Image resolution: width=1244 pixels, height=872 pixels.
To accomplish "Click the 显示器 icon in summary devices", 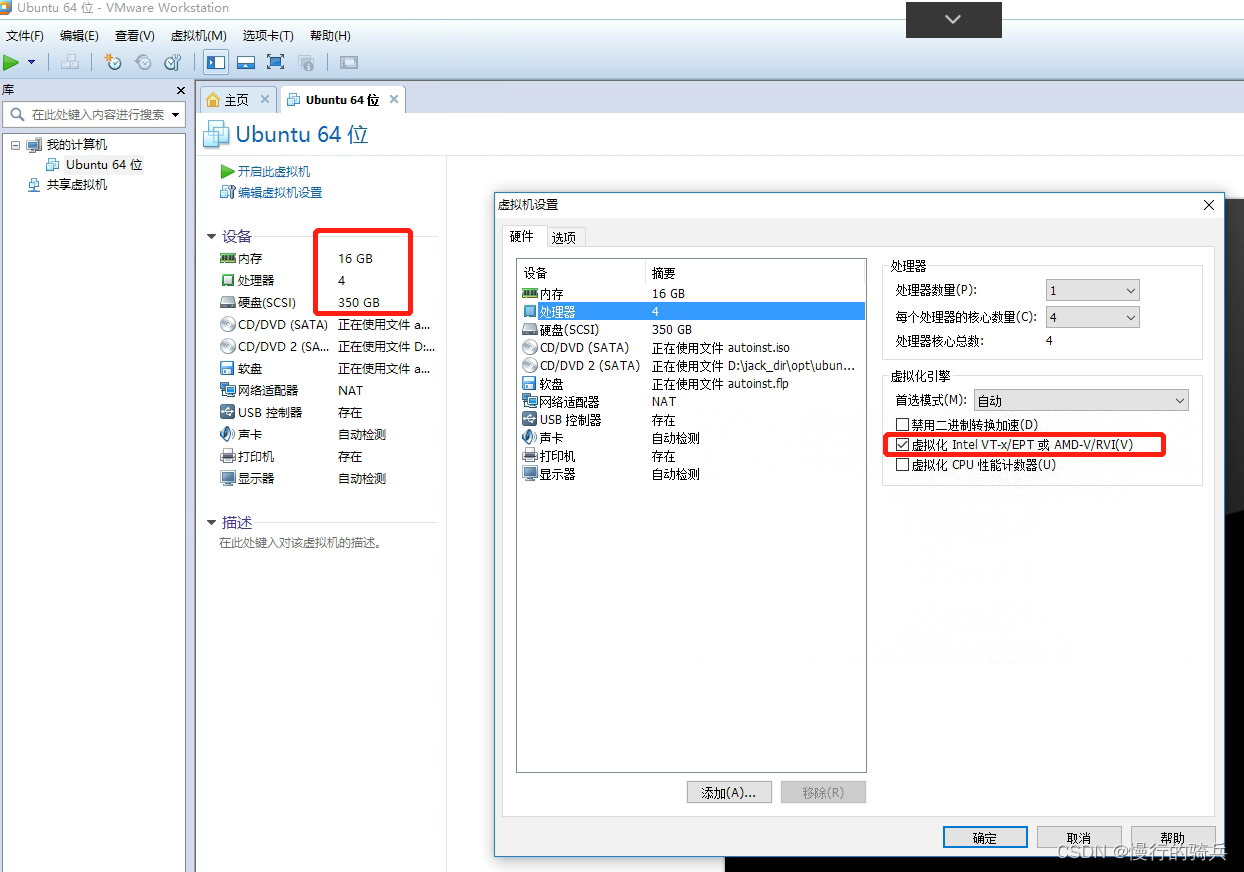I will coord(228,479).
